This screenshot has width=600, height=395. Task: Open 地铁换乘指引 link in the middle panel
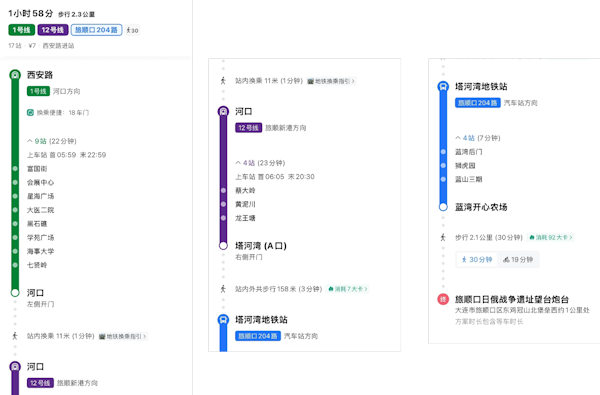click(x=331, y=81)
